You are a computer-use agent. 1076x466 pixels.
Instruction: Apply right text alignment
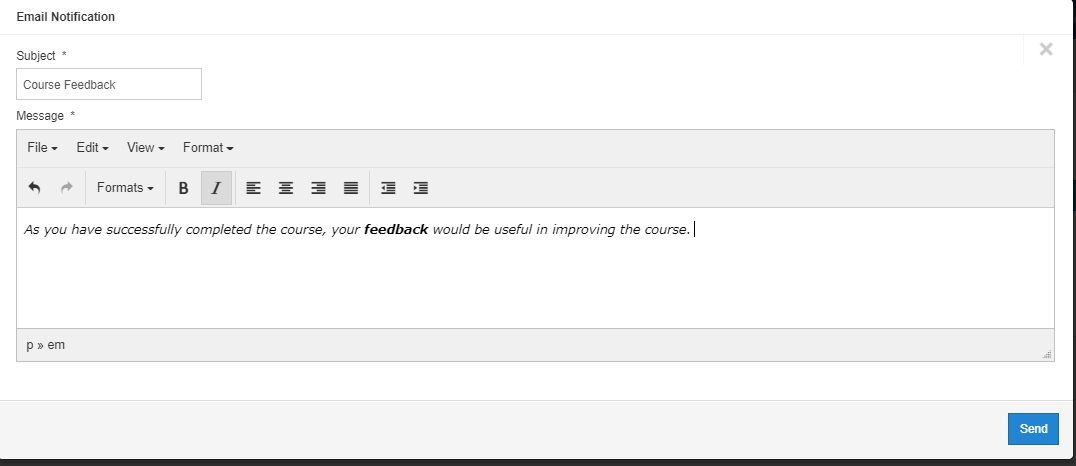(319, 188)
